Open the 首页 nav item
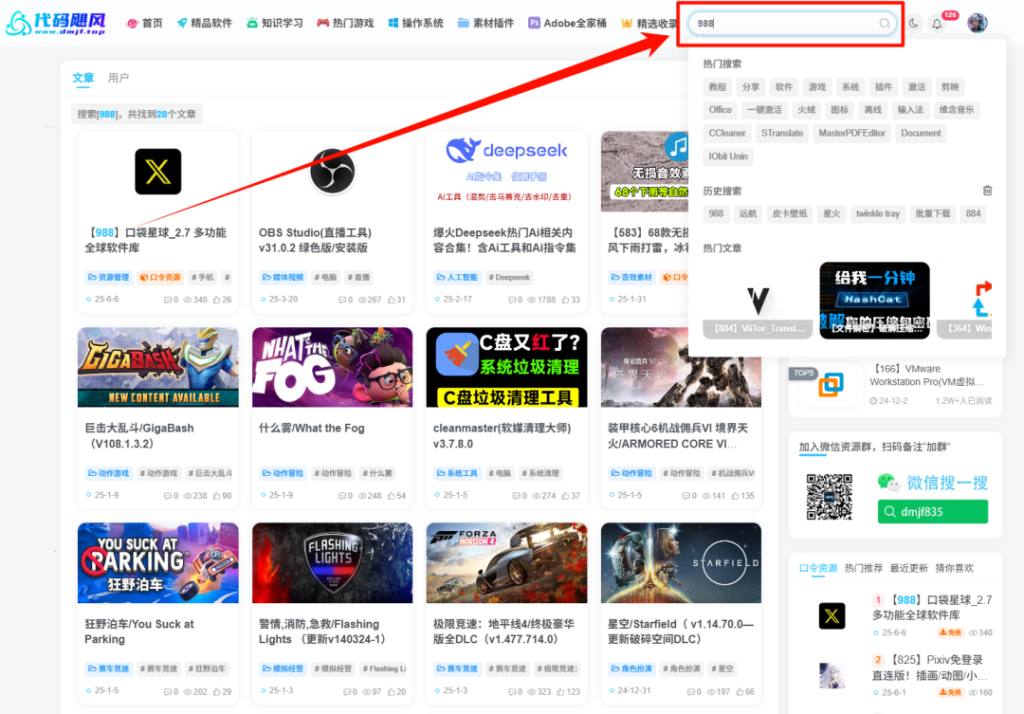Screen dimensions: 1024x714 click(x=145, y=23)
